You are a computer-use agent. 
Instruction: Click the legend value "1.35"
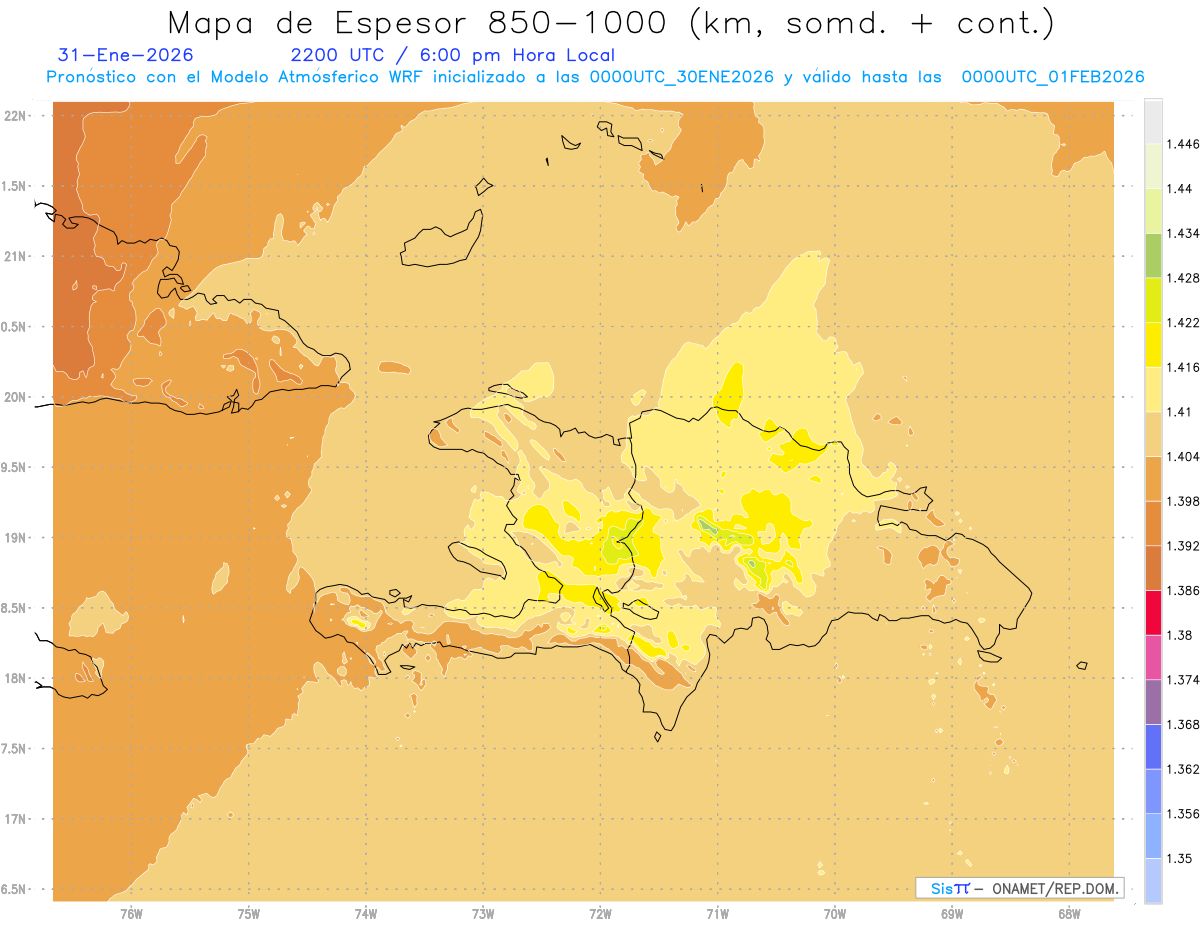[1179, 859]
